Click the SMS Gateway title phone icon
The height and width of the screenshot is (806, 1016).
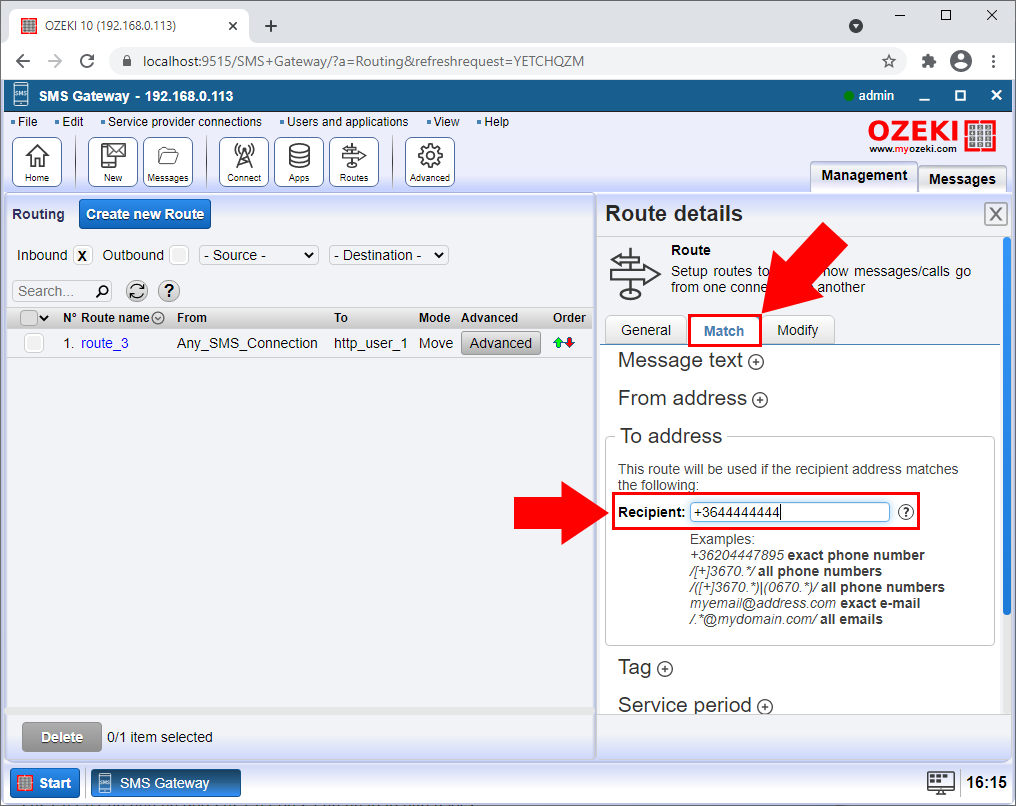[x=21, y=95]
